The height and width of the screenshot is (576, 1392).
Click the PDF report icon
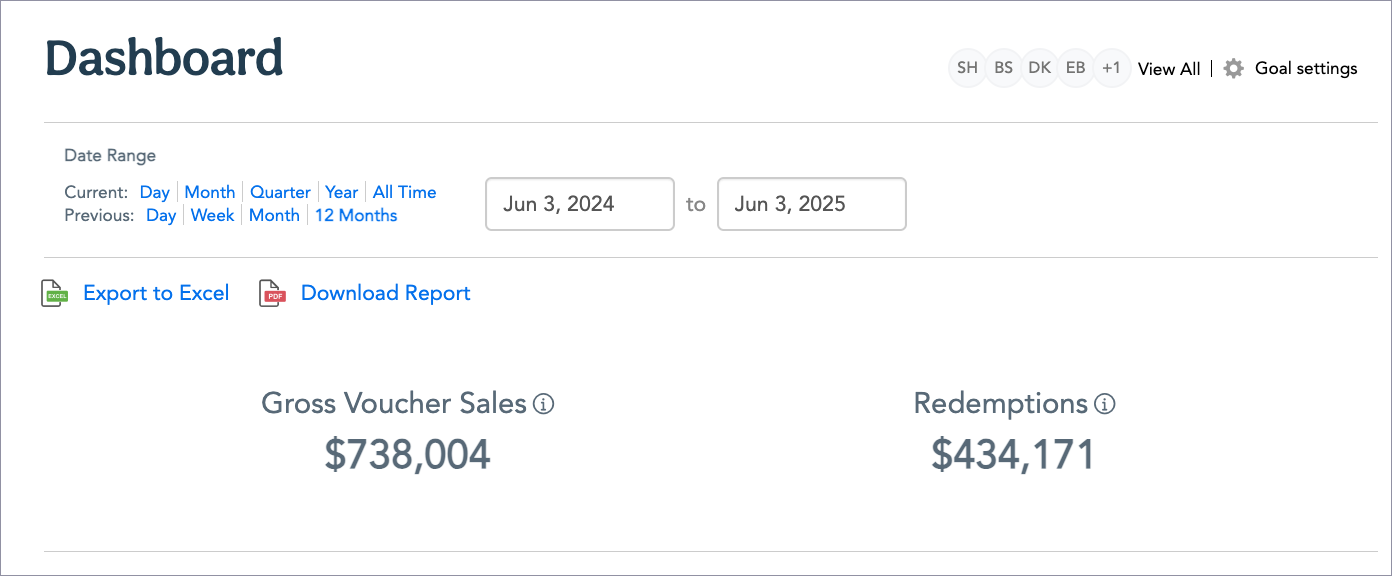pos(272,293)
